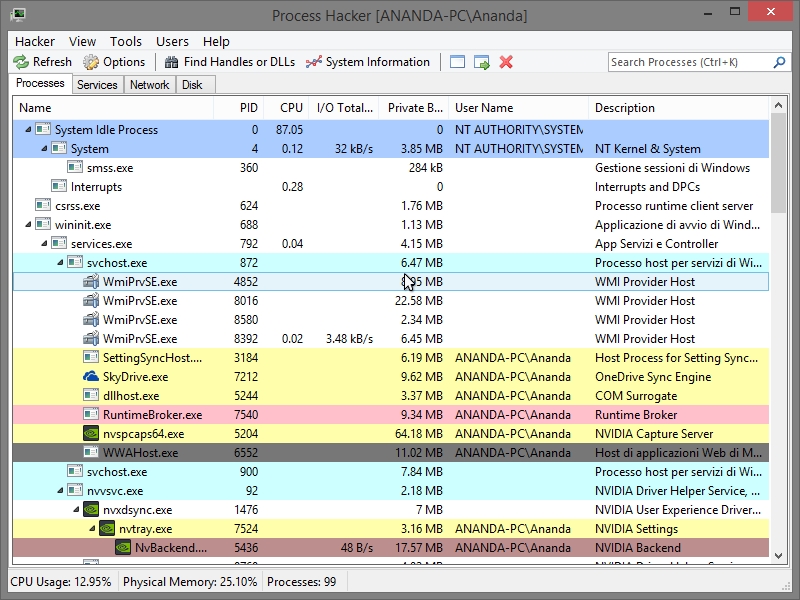Image resolution: width=800 pixels, height=600 pixels.
Task: Click the OneDrive Sync Engine description
Action: (x=653, y=377)
